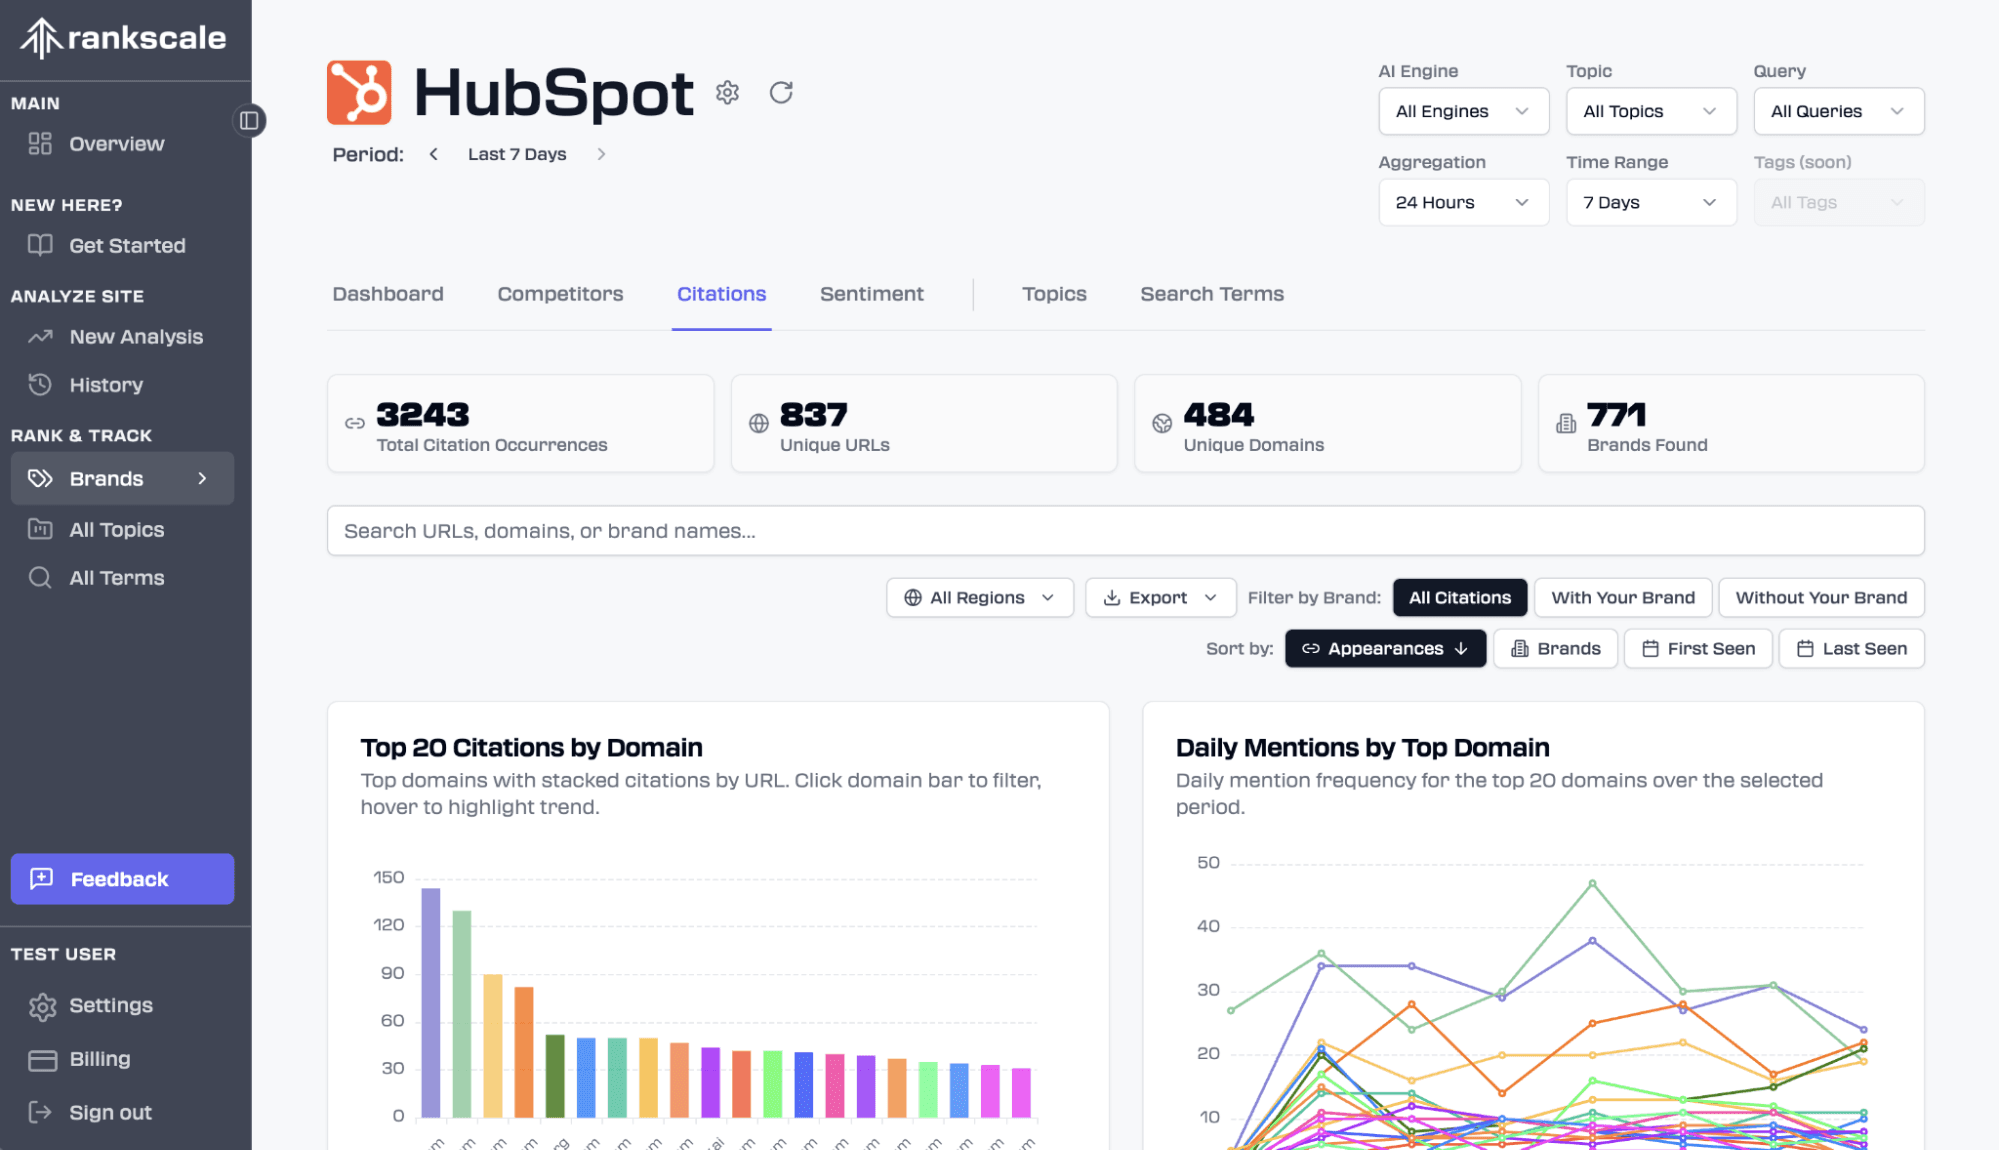Refresh the HubSpot data

[x=782, y=92]
